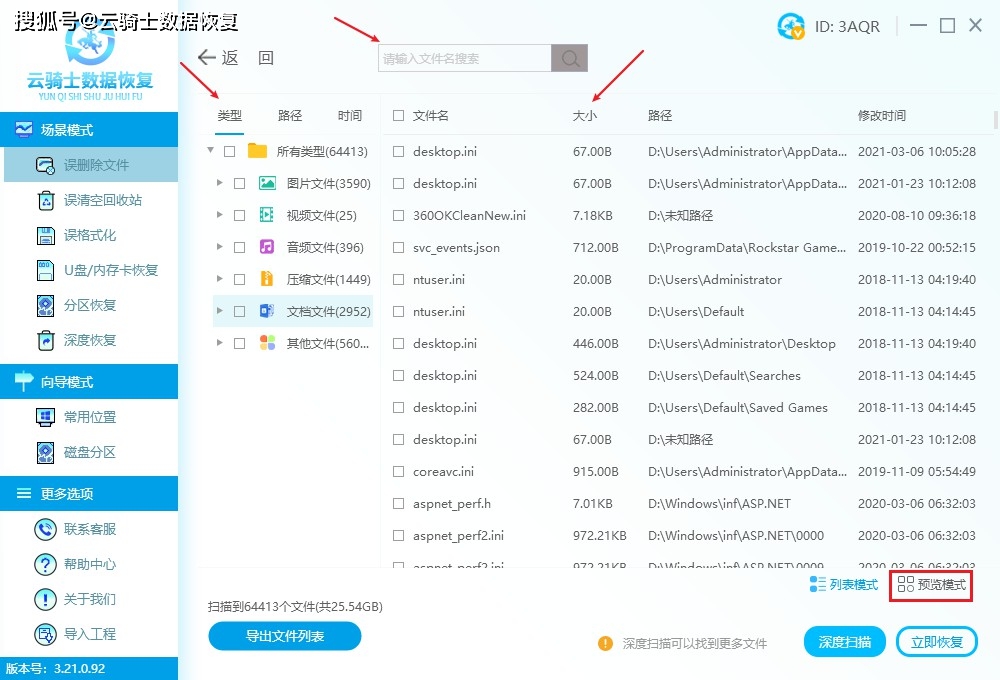
Task: Click the 导出文件列表 button
Action: point(284,636)
